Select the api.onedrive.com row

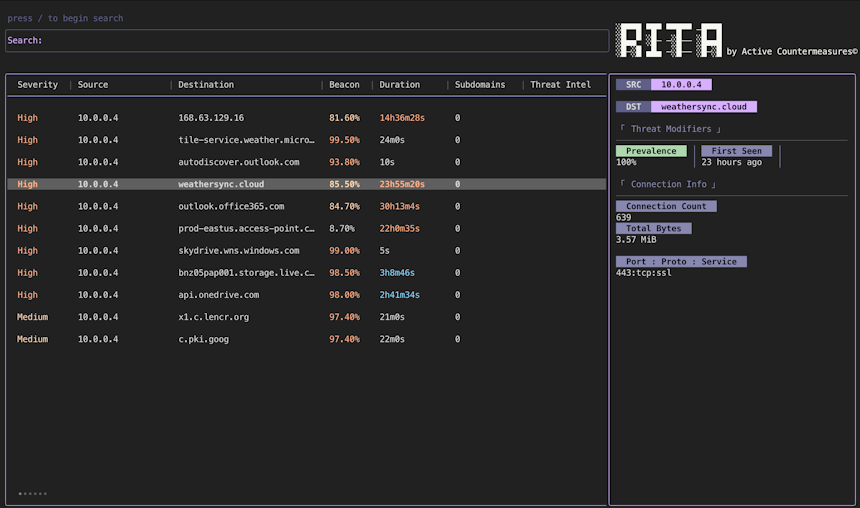click(x=307, y=295)
